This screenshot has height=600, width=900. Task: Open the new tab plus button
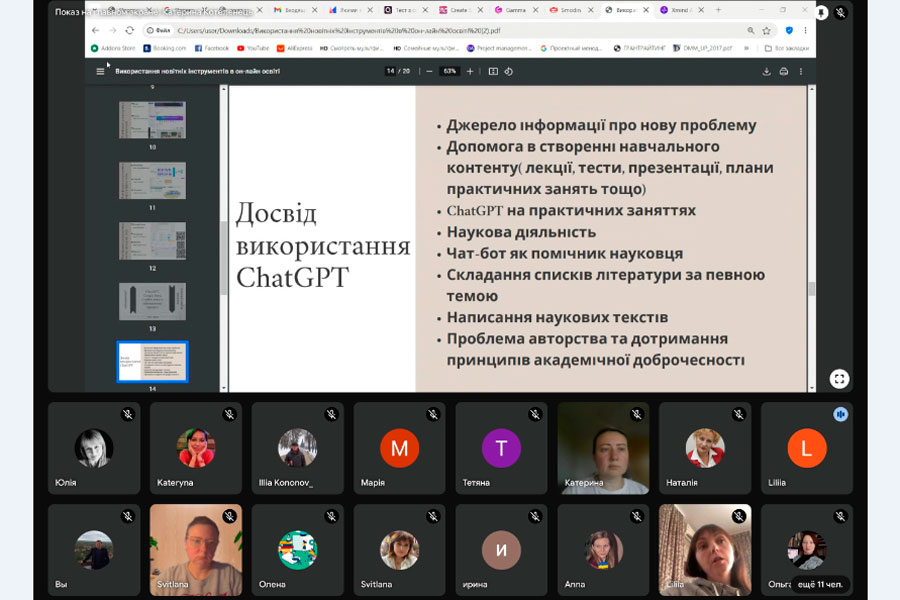718,10
